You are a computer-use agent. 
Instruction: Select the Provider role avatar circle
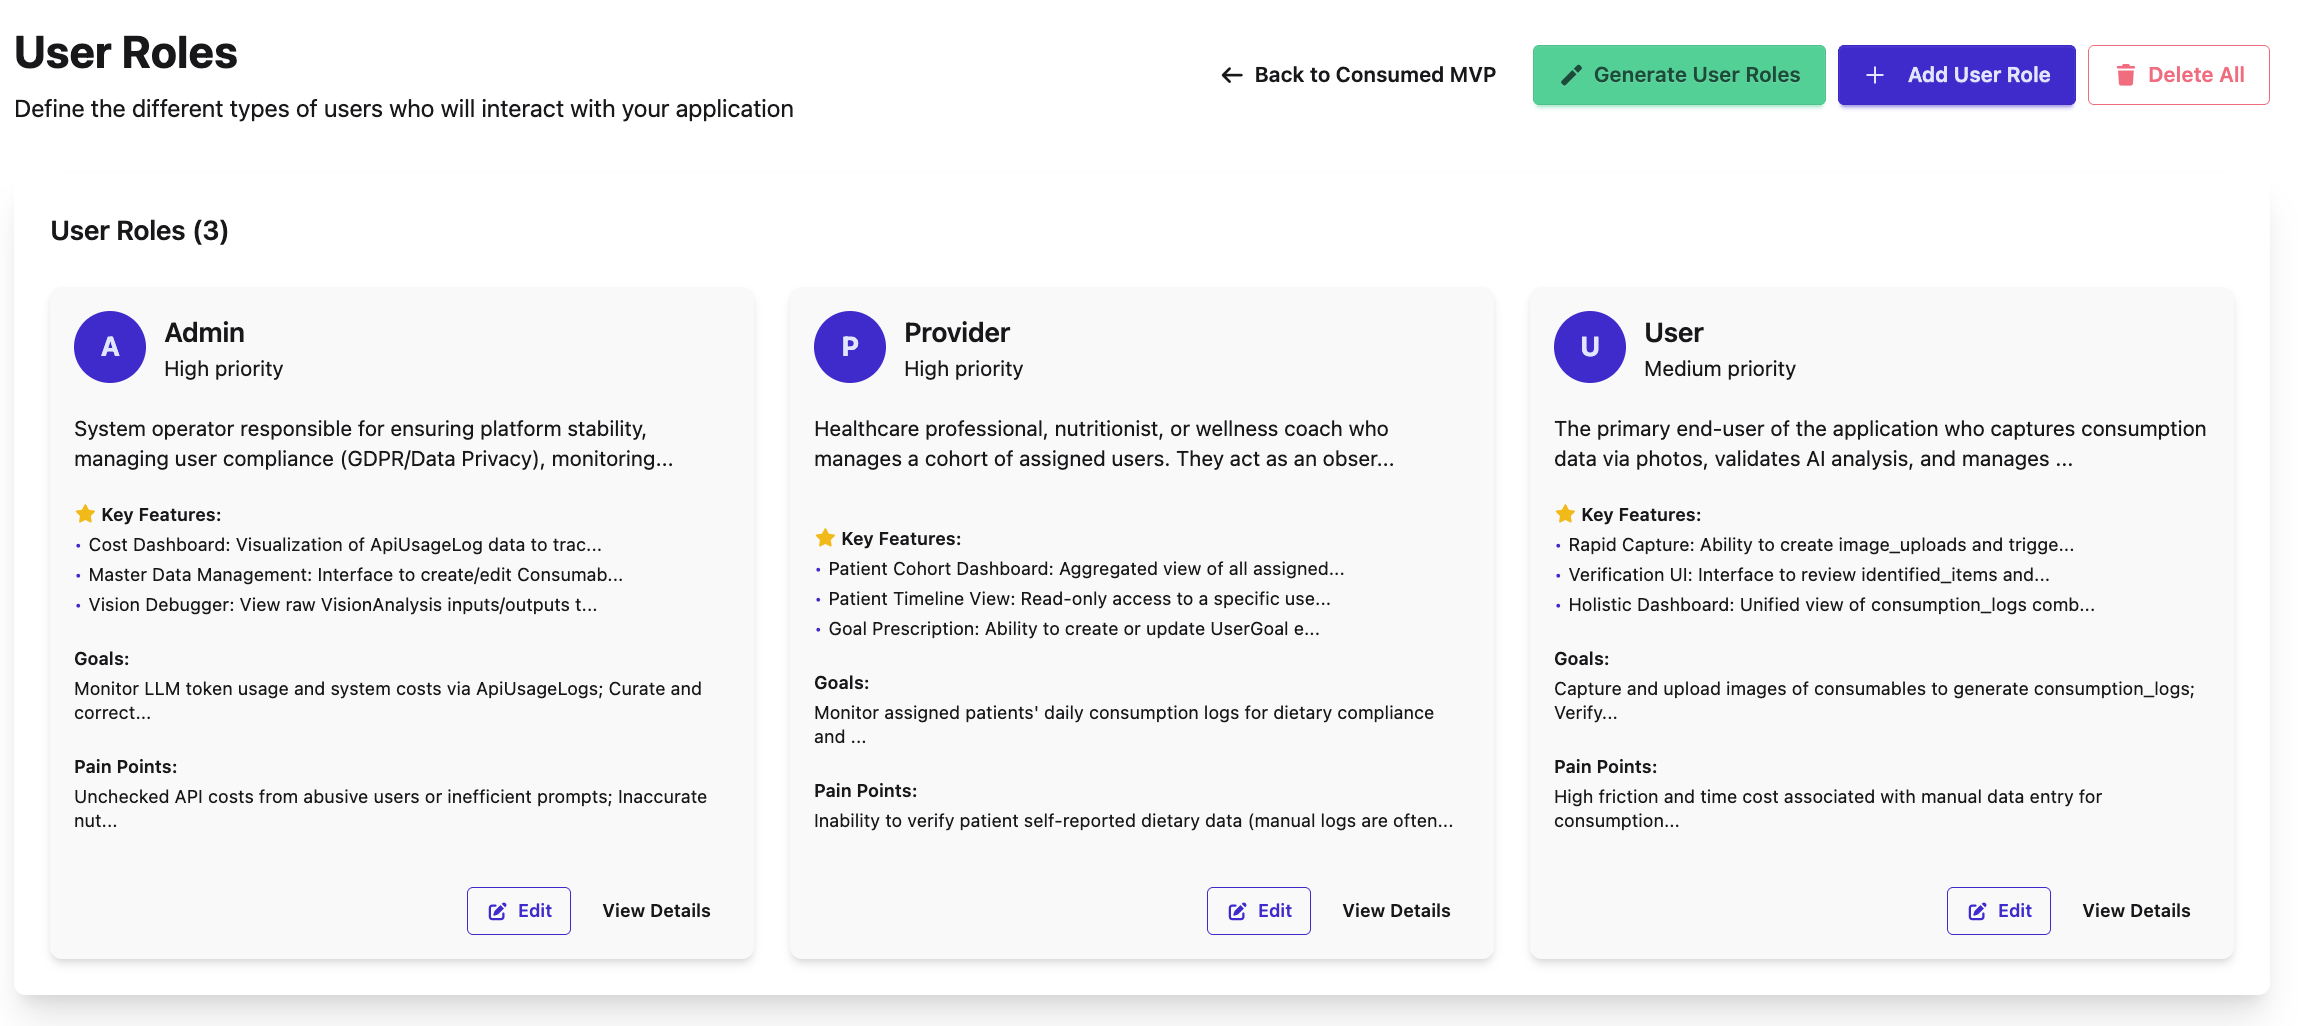pos(849,347)
